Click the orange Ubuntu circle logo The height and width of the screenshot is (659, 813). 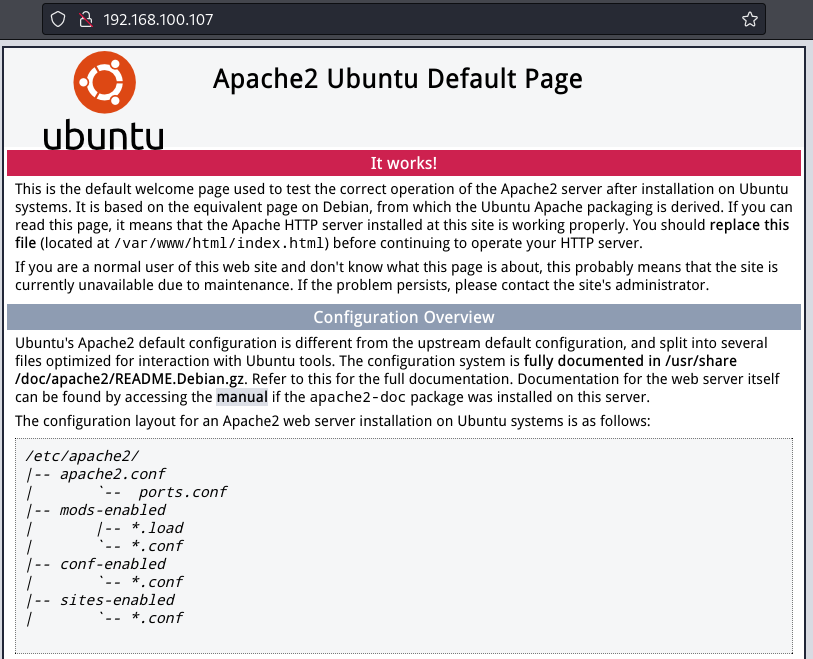tap(103, 84)
